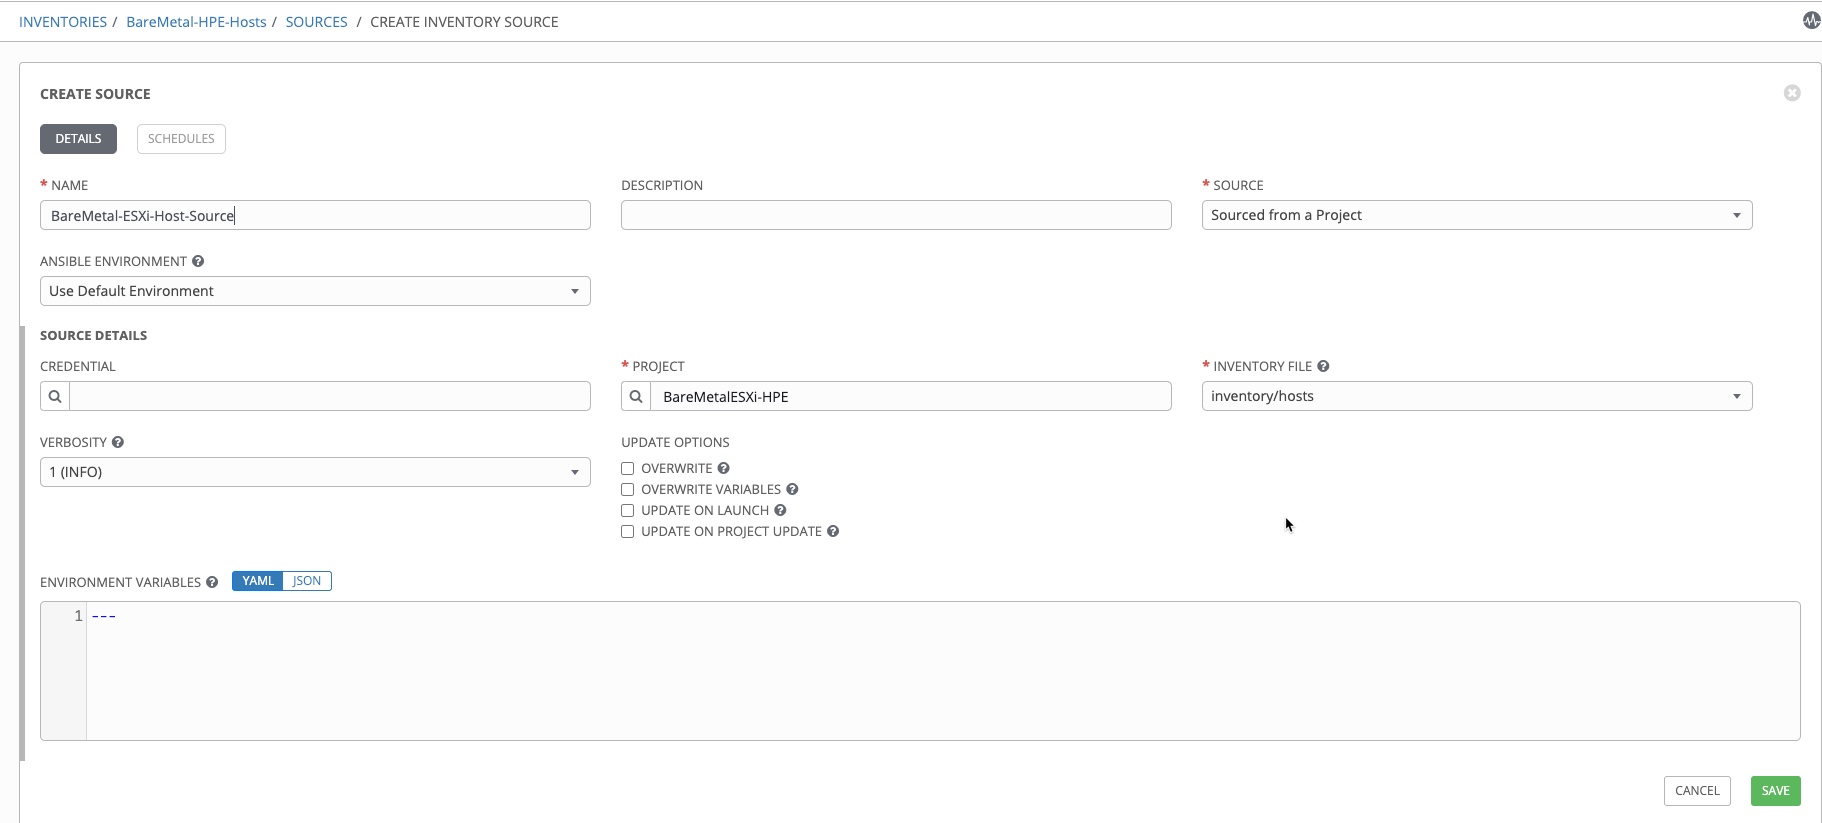Click the Update on Launch help icon
This screenshot has height=823, width=1822.
(x=780, y=510)
